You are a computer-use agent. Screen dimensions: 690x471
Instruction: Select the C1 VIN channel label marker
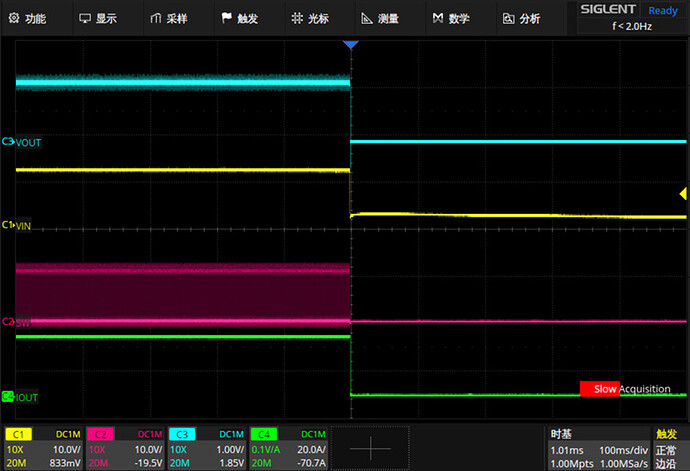pyautogui.click(x=16, y=225)
